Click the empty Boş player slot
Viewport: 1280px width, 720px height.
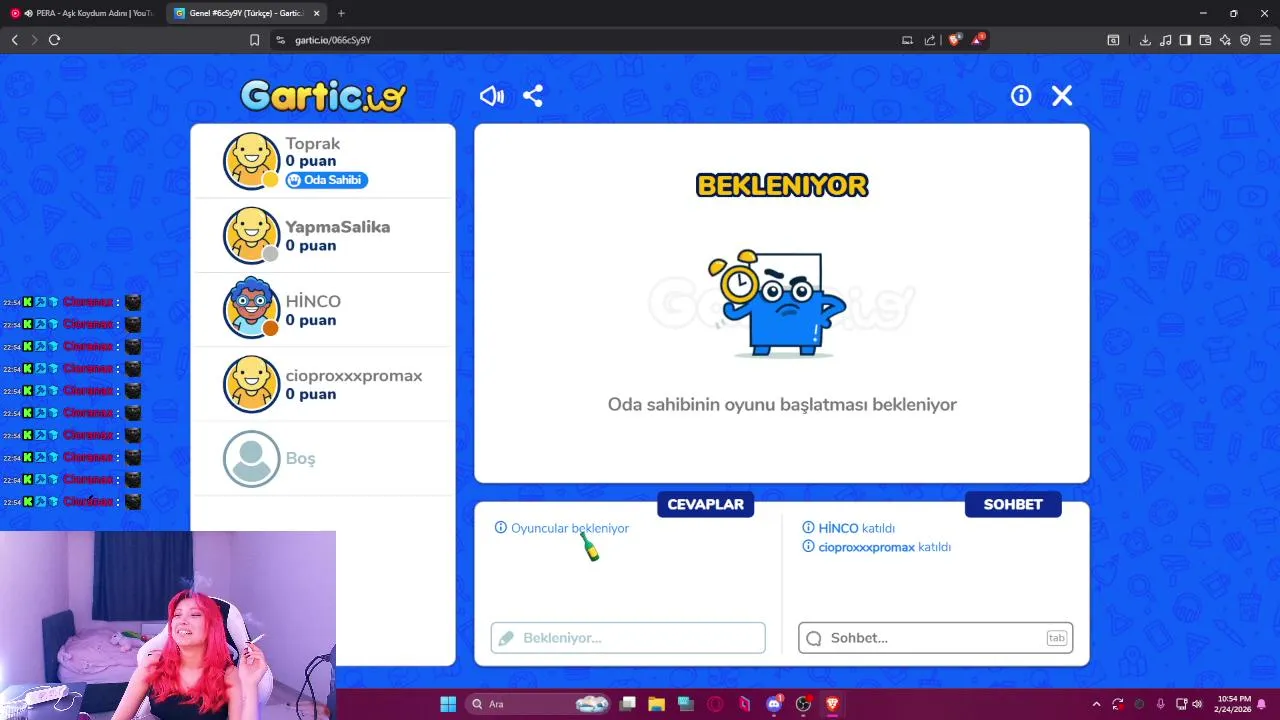pyautogui.click(x=322, y=458)
